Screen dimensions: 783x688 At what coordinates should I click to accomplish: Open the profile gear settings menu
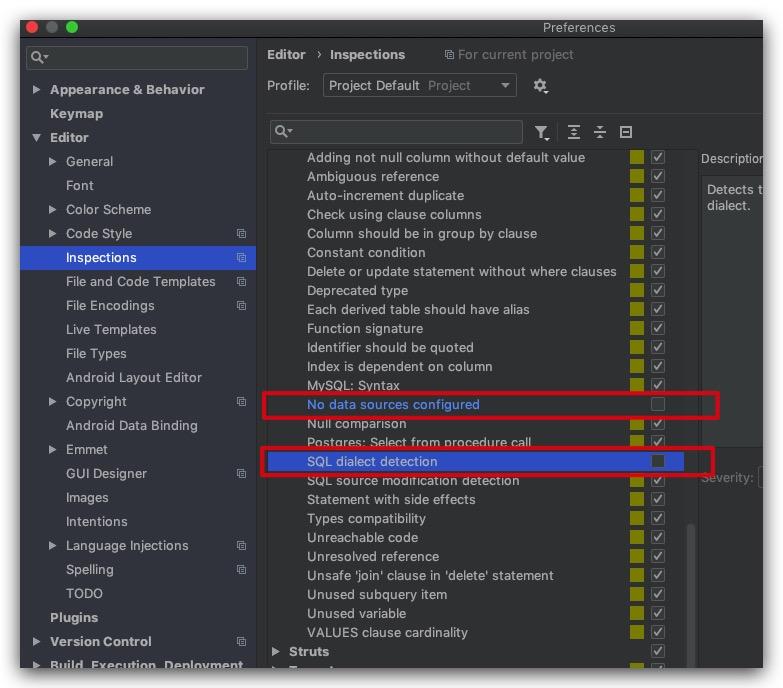[540, 86]
